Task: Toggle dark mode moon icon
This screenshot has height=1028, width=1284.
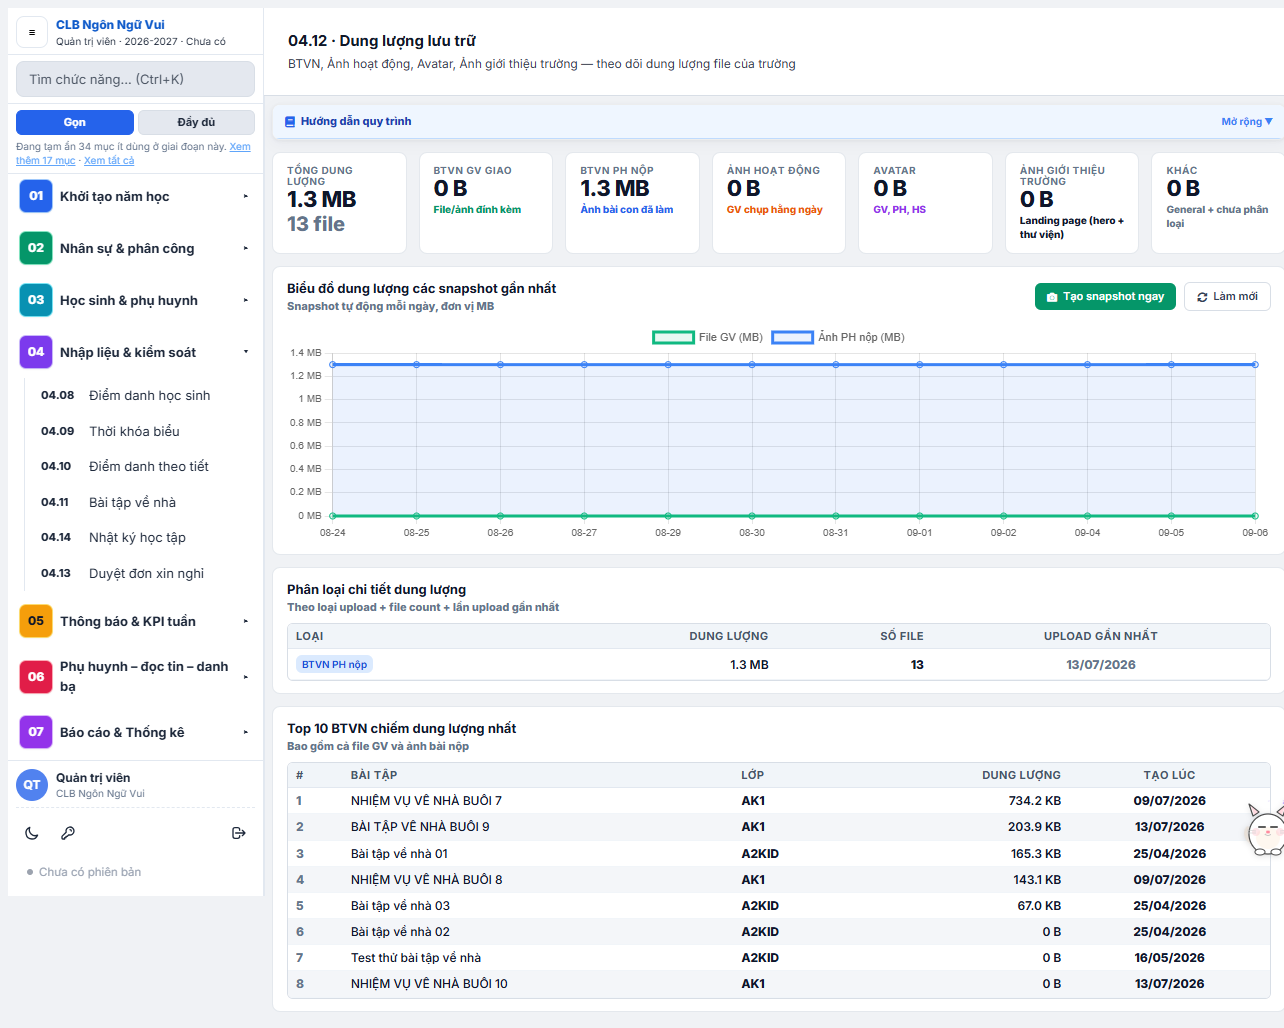Action: click(x=32, y=833)
